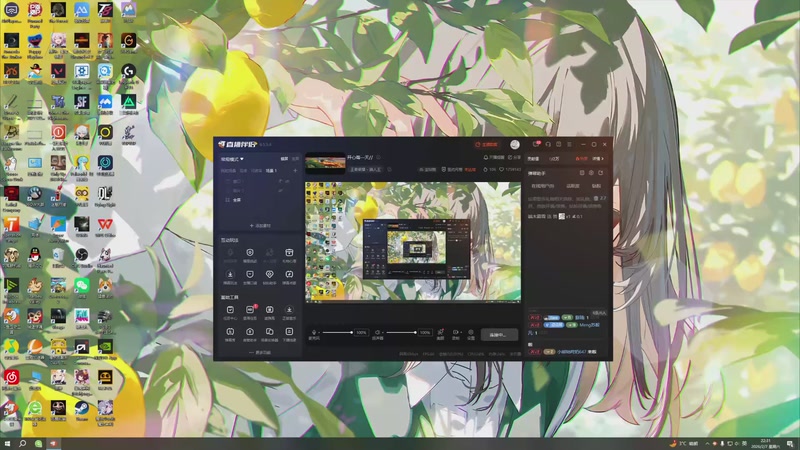Click the stream cover thumbnail
The width and height of the screenshot is (800, 450).
coord(325,163)
